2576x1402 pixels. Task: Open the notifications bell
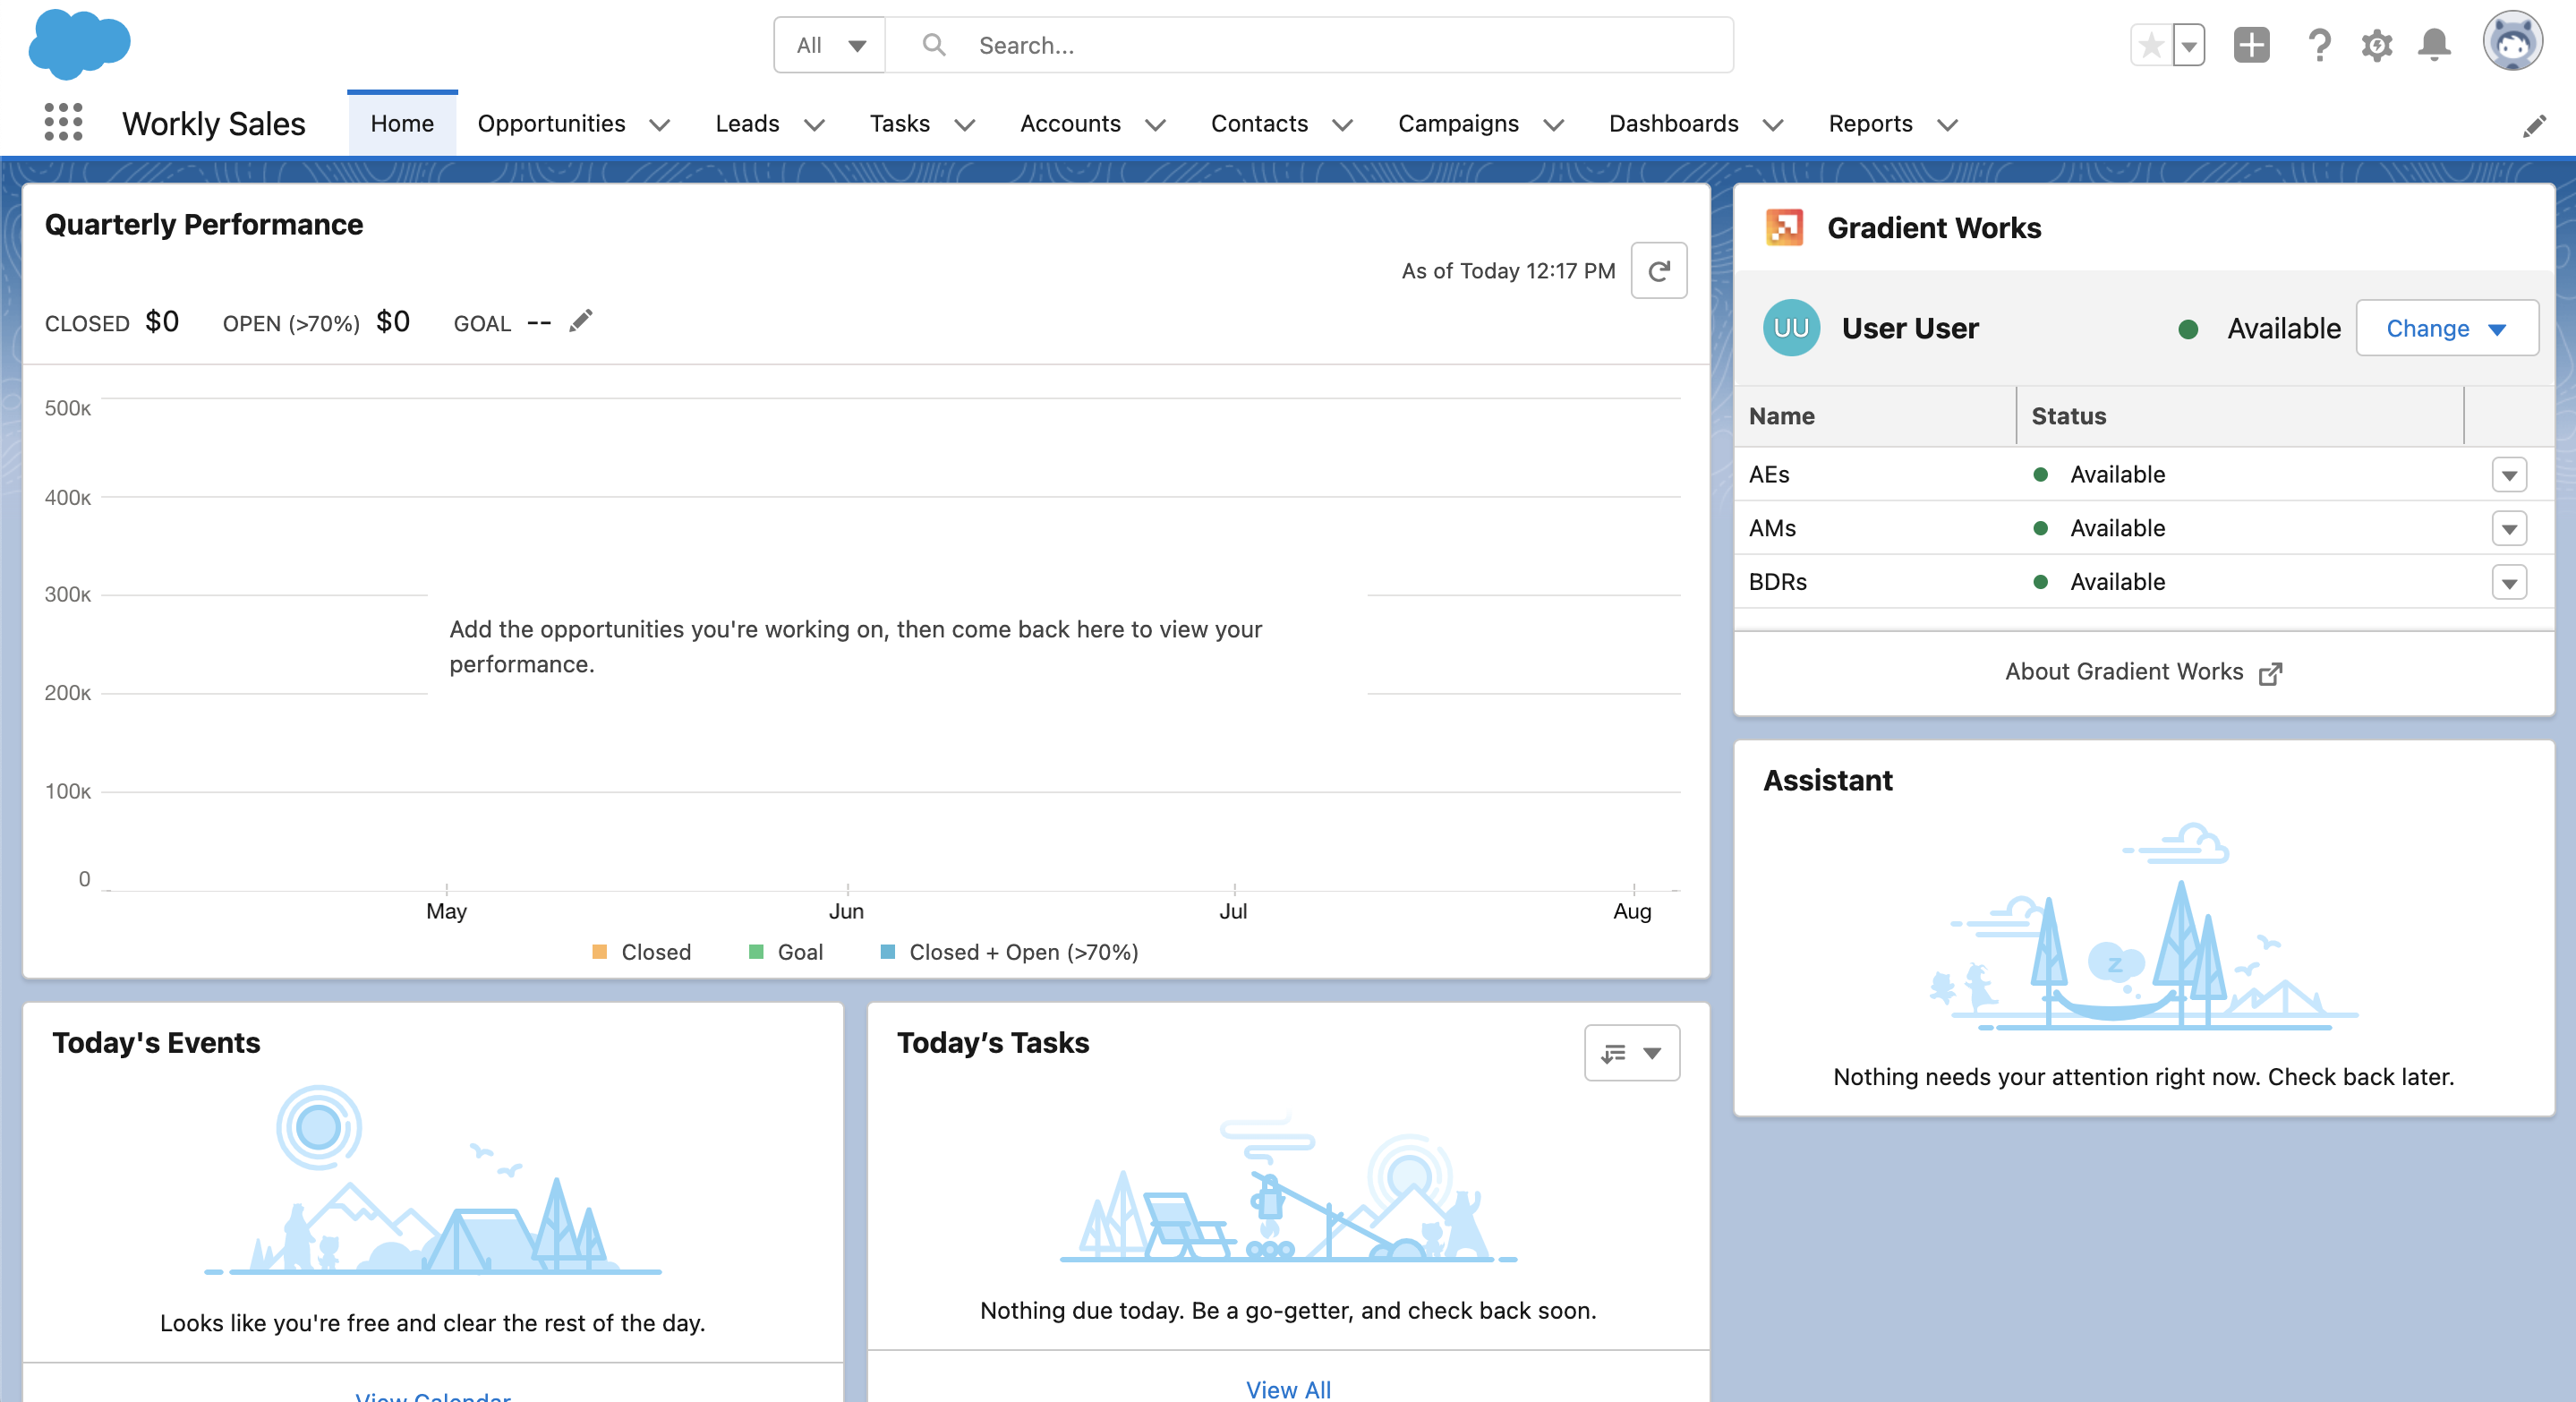(x=2434, y=45)
